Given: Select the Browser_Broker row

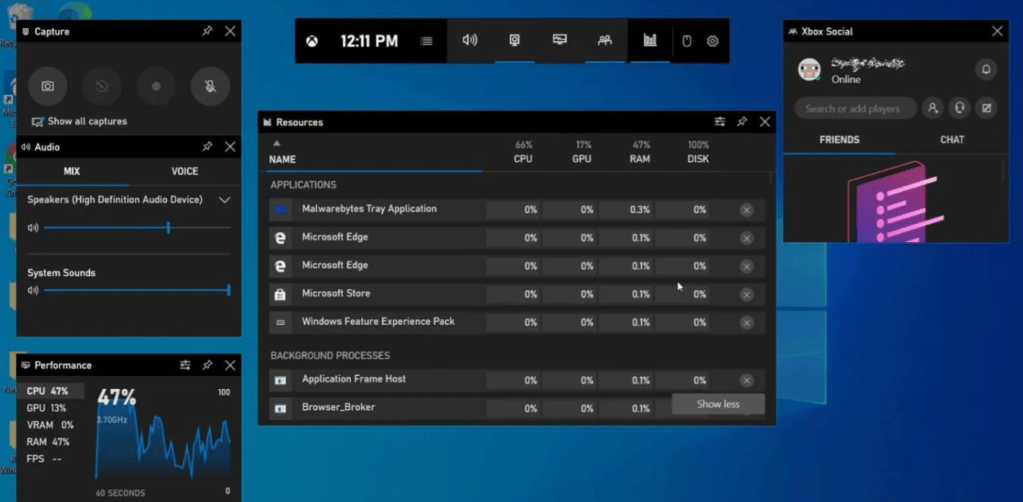Looking at the screenshot, I should [517, 409].
